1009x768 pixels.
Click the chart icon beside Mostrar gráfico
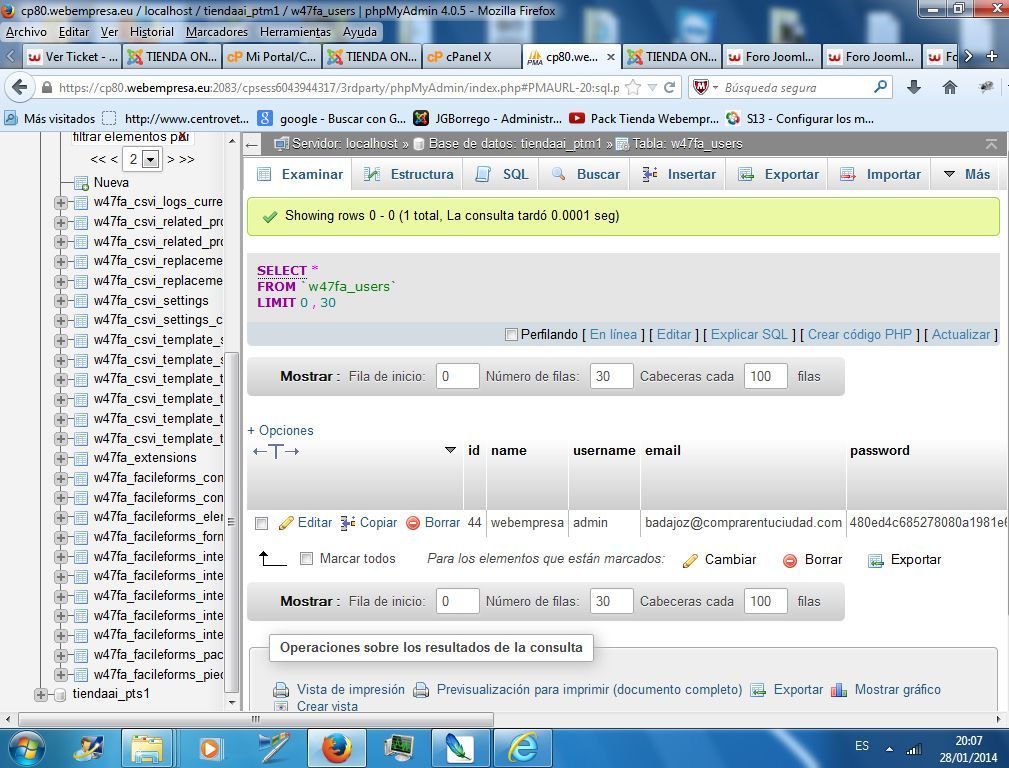[838, 690]
